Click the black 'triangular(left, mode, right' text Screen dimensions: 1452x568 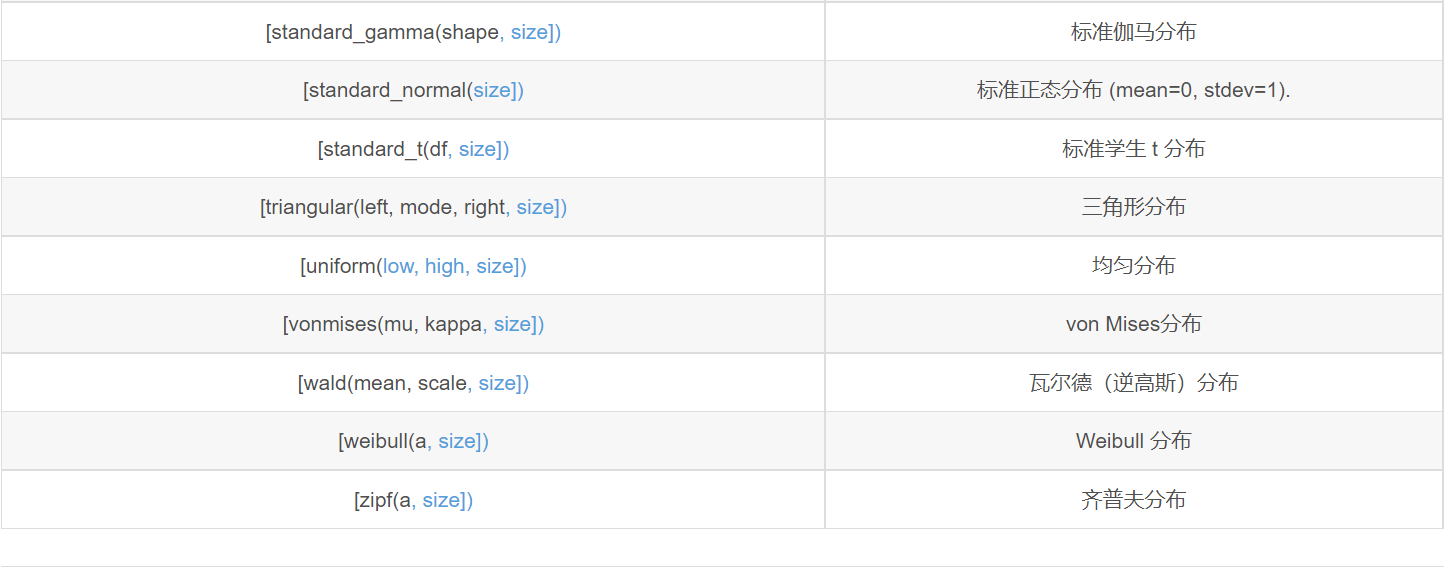[x=384, y=207]
